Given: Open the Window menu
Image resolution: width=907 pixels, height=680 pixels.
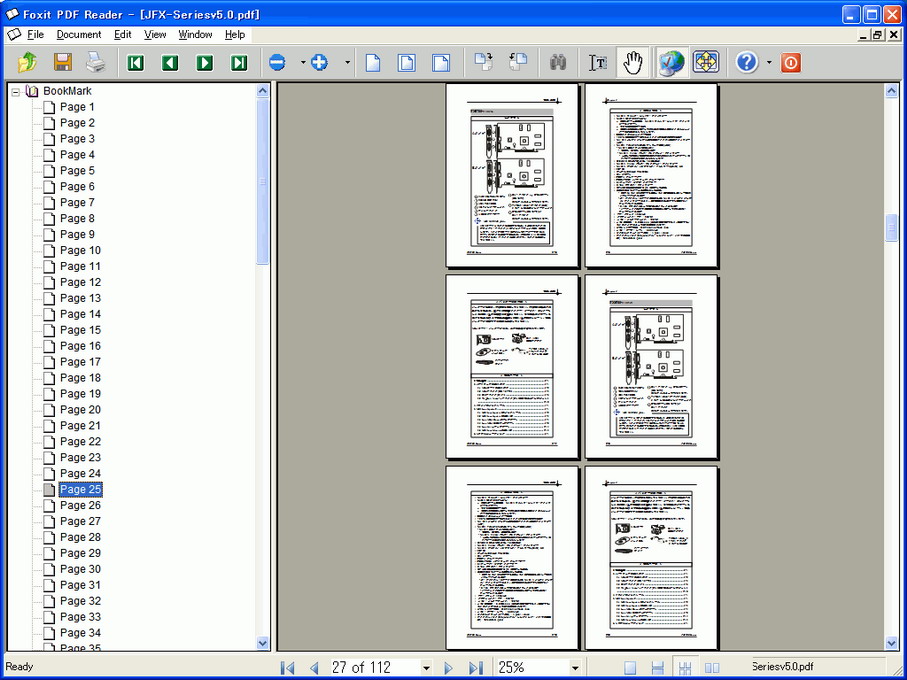Looking at the screenshot, I should [x=196, y=35].
